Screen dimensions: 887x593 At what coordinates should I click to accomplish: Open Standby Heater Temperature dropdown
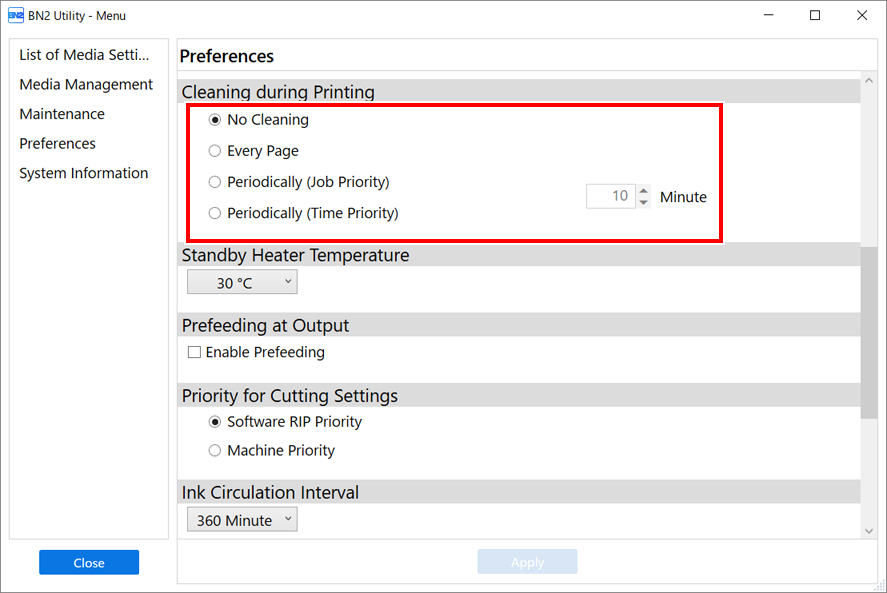[242, 282]
